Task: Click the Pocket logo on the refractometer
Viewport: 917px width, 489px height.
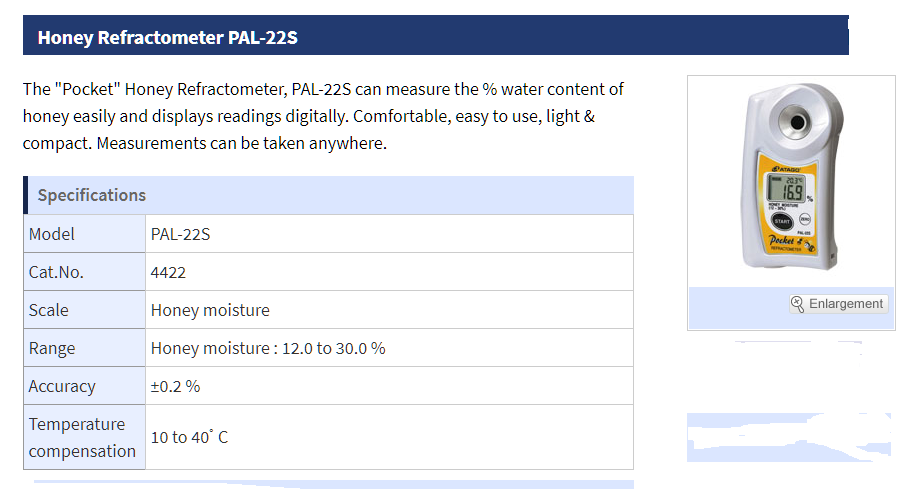Action: click(781, 240)
